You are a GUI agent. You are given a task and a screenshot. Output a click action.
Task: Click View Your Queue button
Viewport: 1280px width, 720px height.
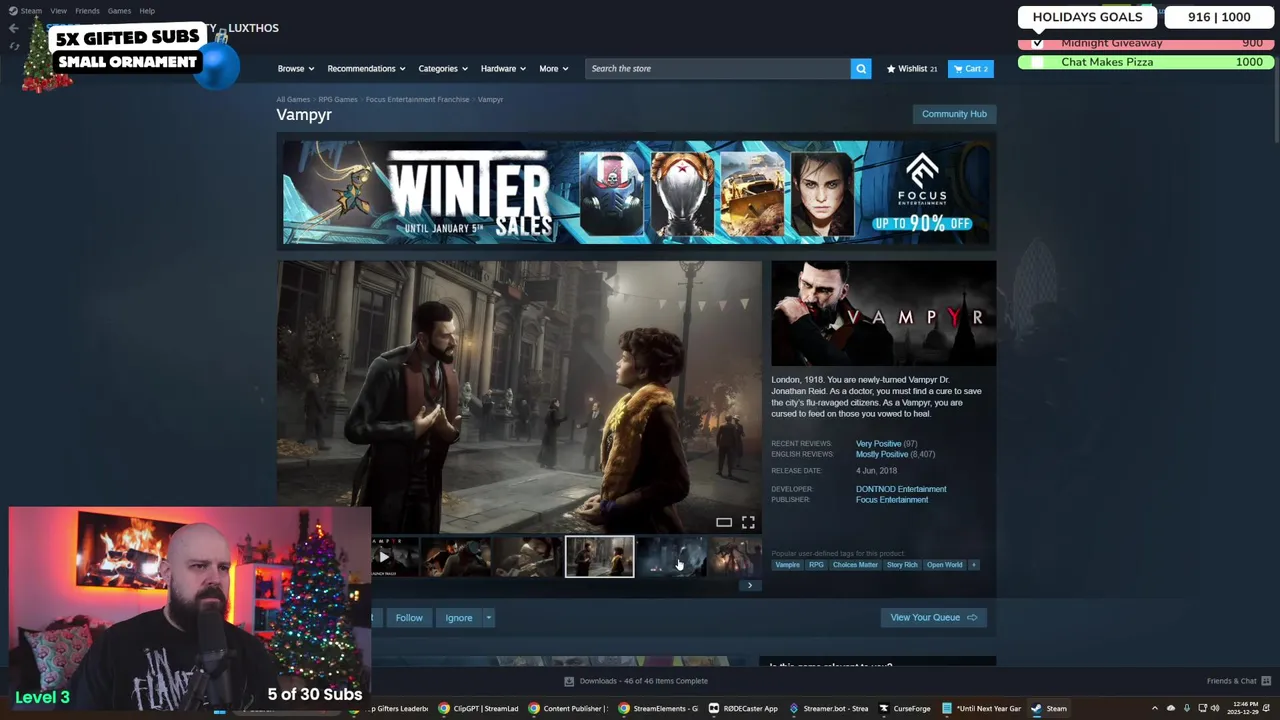933,618
